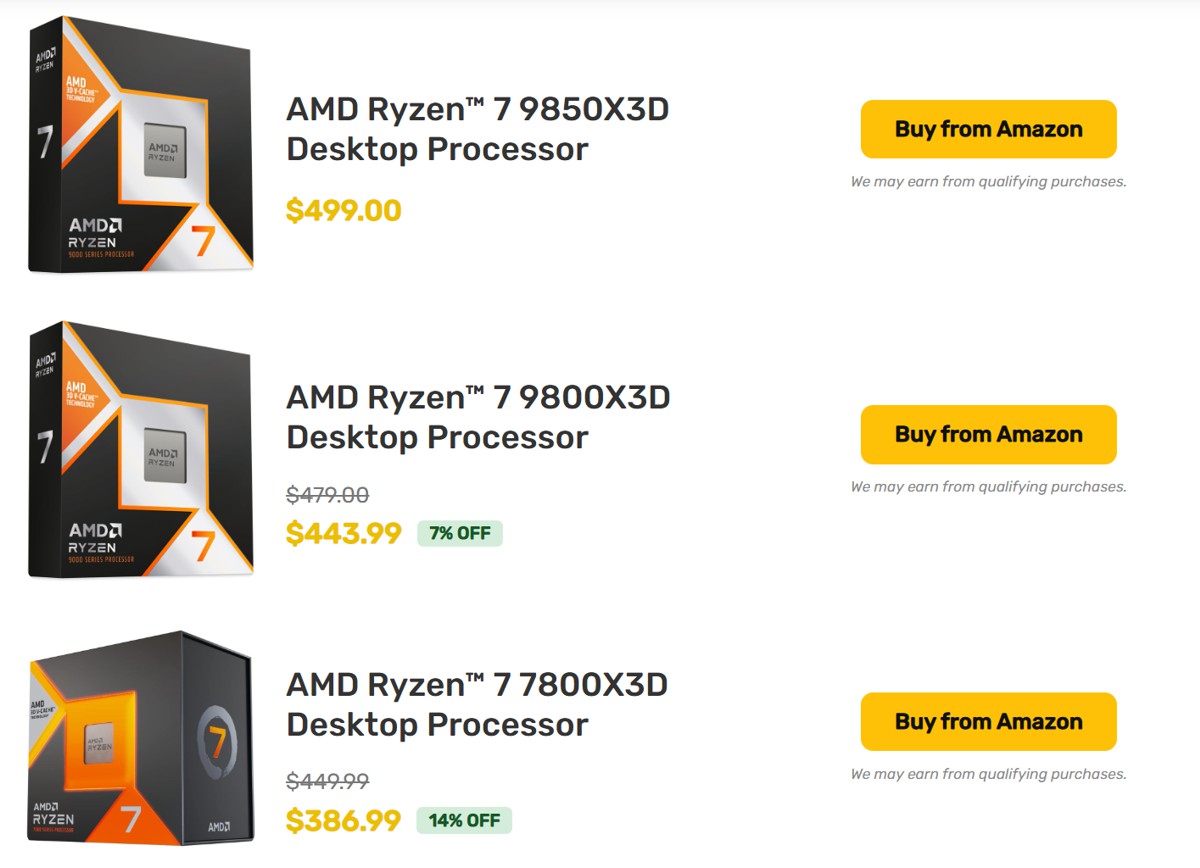Click the qualifying purchases note under the 9850X3D button
The height and width of the screenshot is (868, 1200).
coord(988,182)
